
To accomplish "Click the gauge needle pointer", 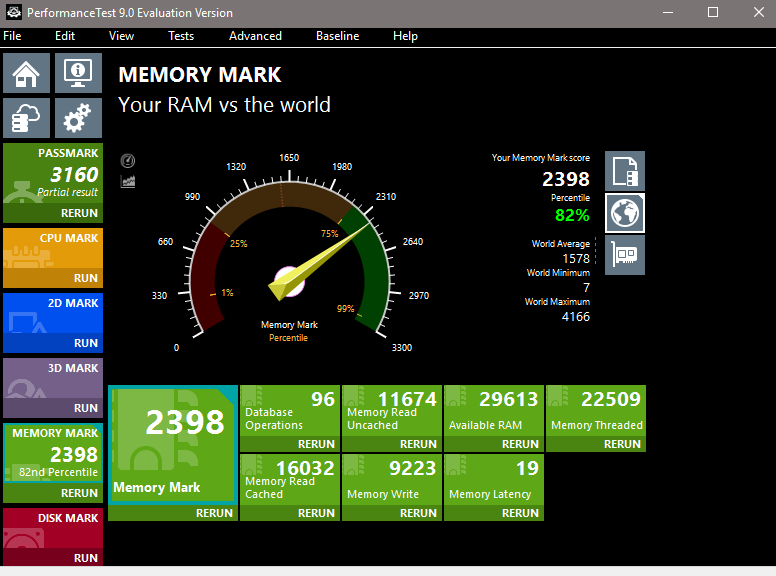I will pyautogui.click(x=319, y=262).
